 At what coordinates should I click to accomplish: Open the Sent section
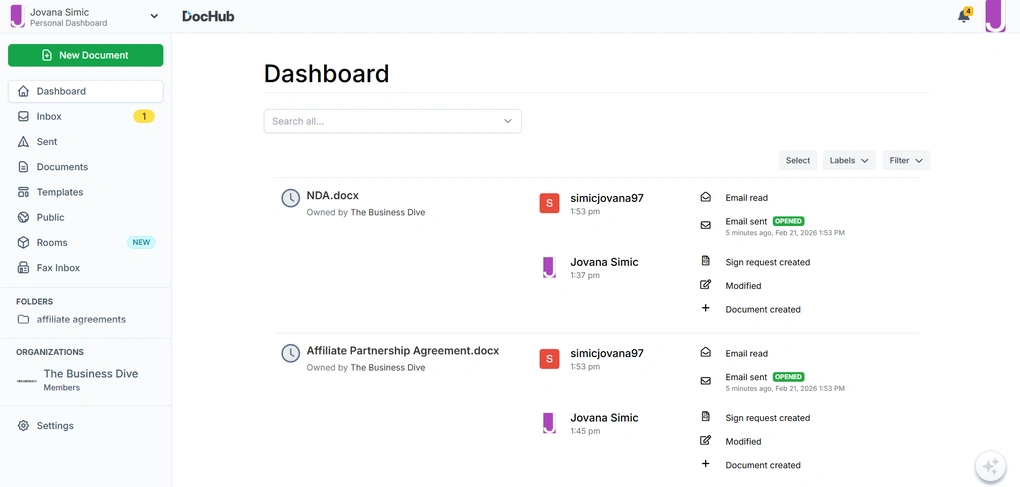point(85,142)
